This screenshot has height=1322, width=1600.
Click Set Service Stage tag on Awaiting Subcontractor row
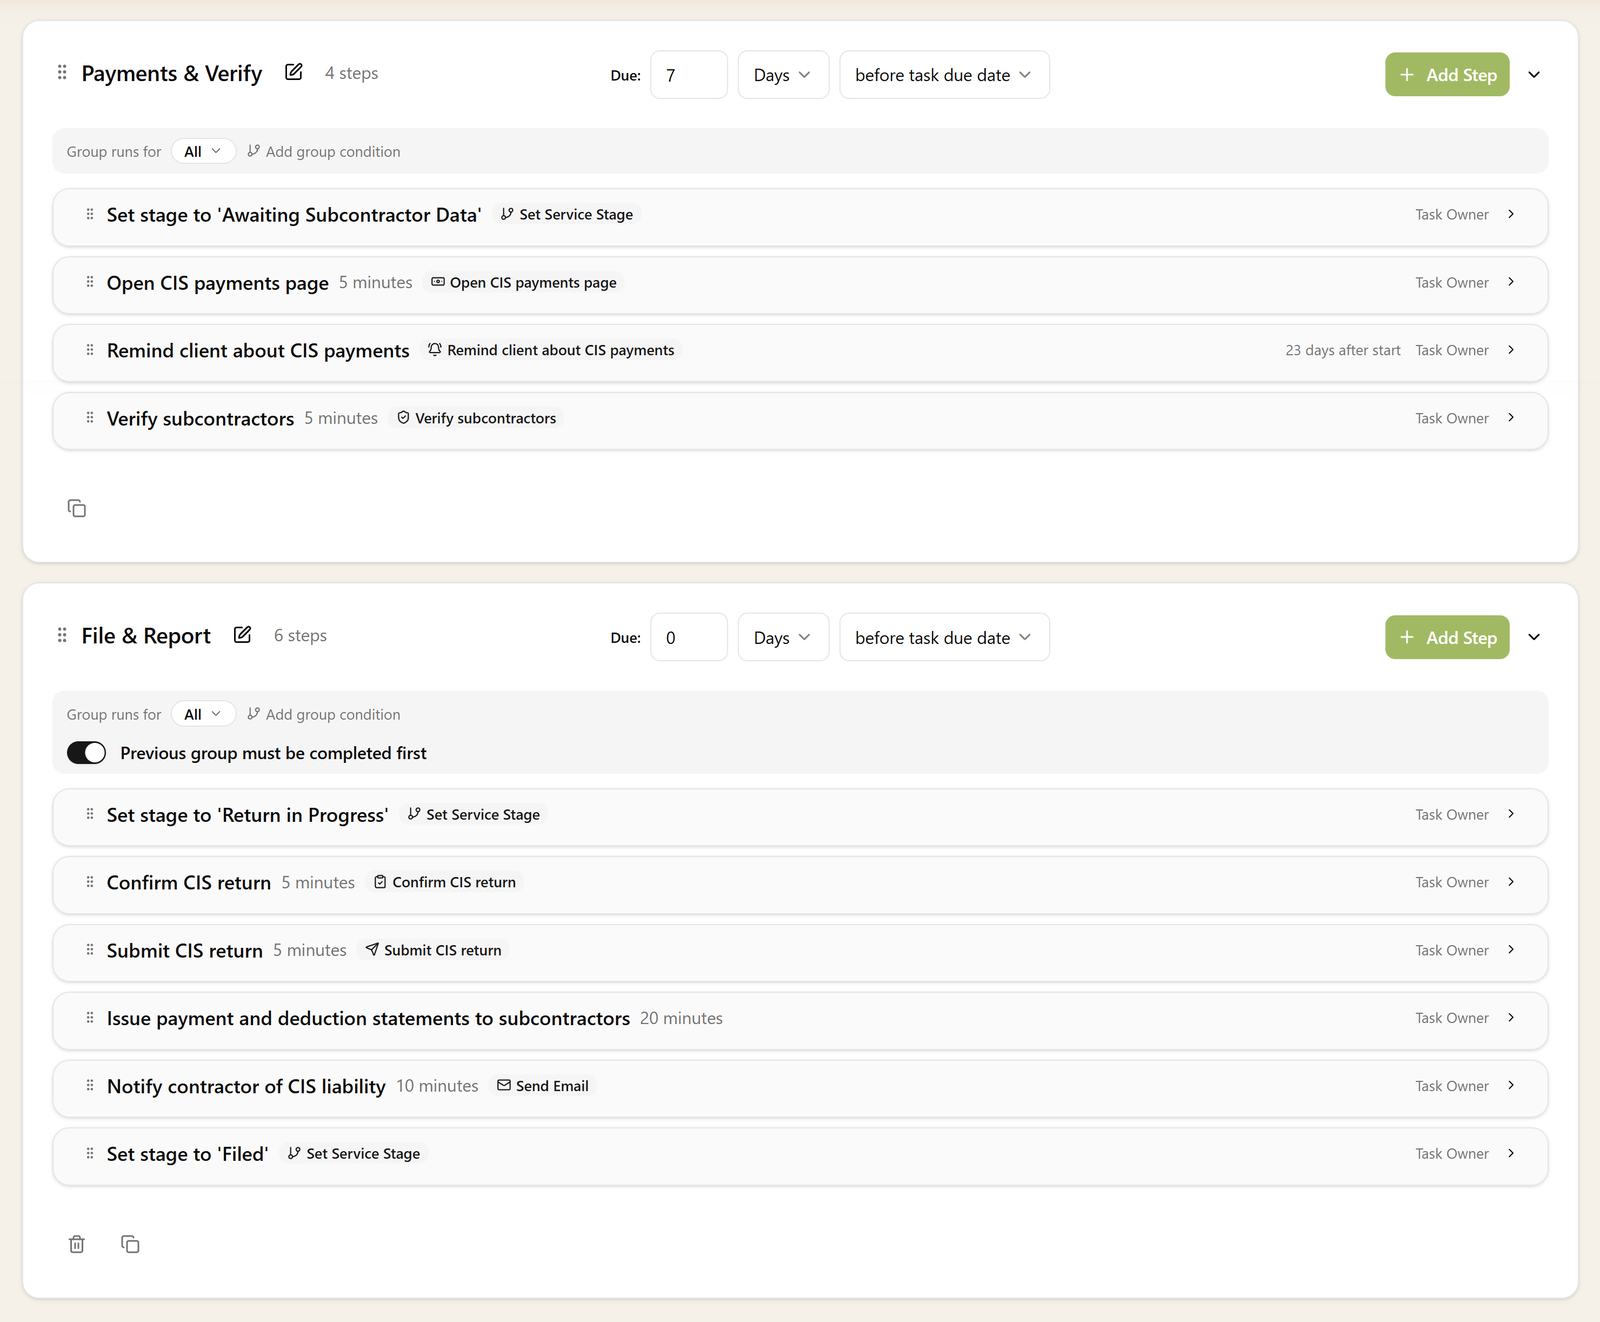[567, 214]
